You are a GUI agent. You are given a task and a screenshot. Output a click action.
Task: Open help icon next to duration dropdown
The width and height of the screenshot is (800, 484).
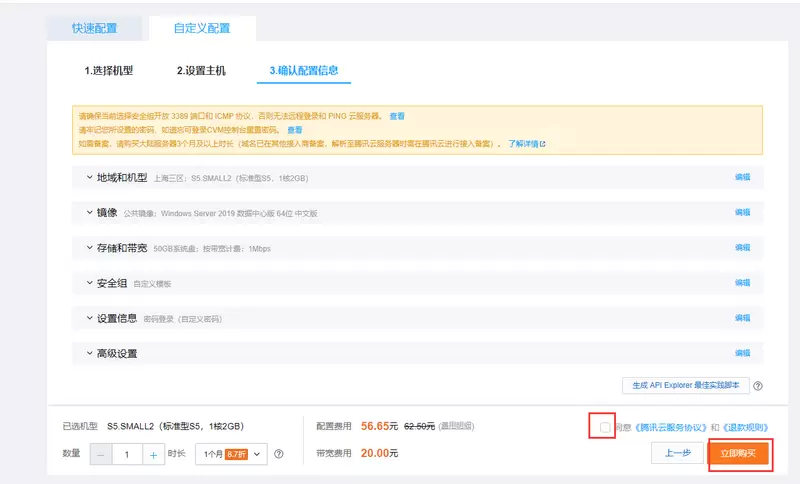pyautogui.click(x=279, y=454)
